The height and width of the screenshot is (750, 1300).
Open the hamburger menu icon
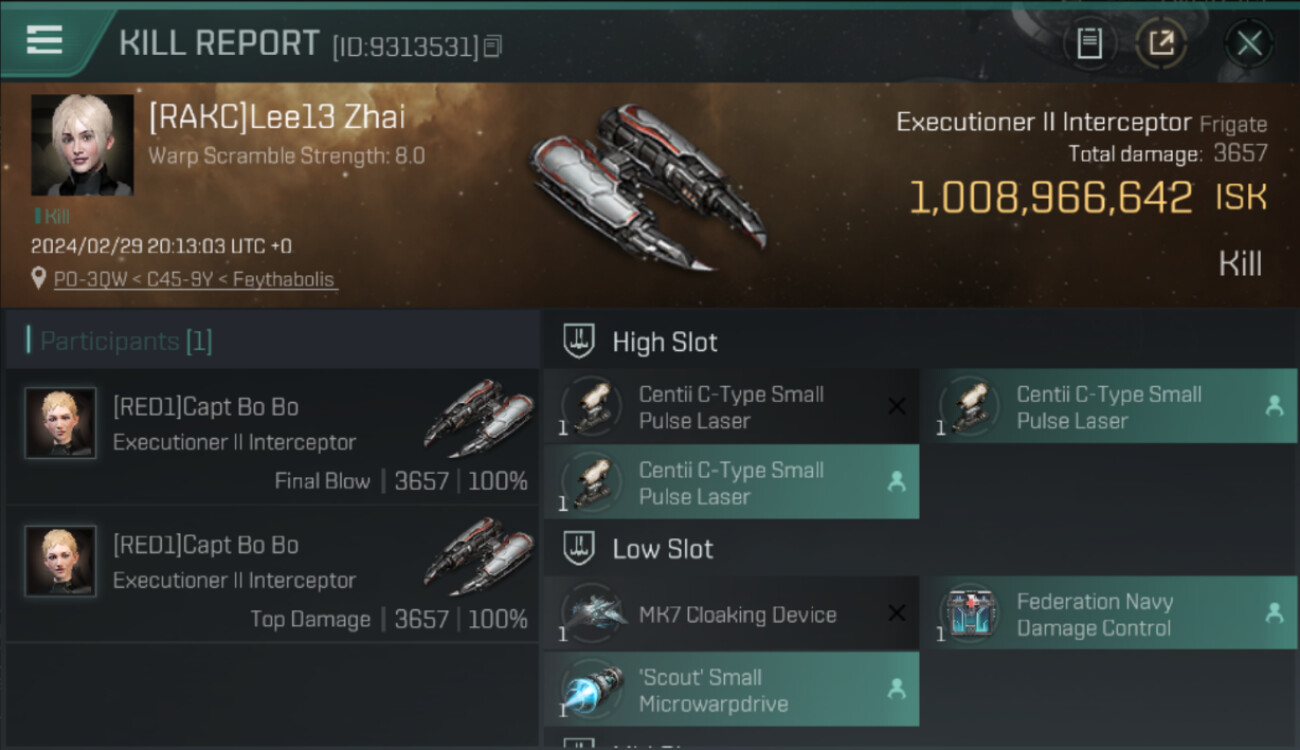(x=45, y=41)
